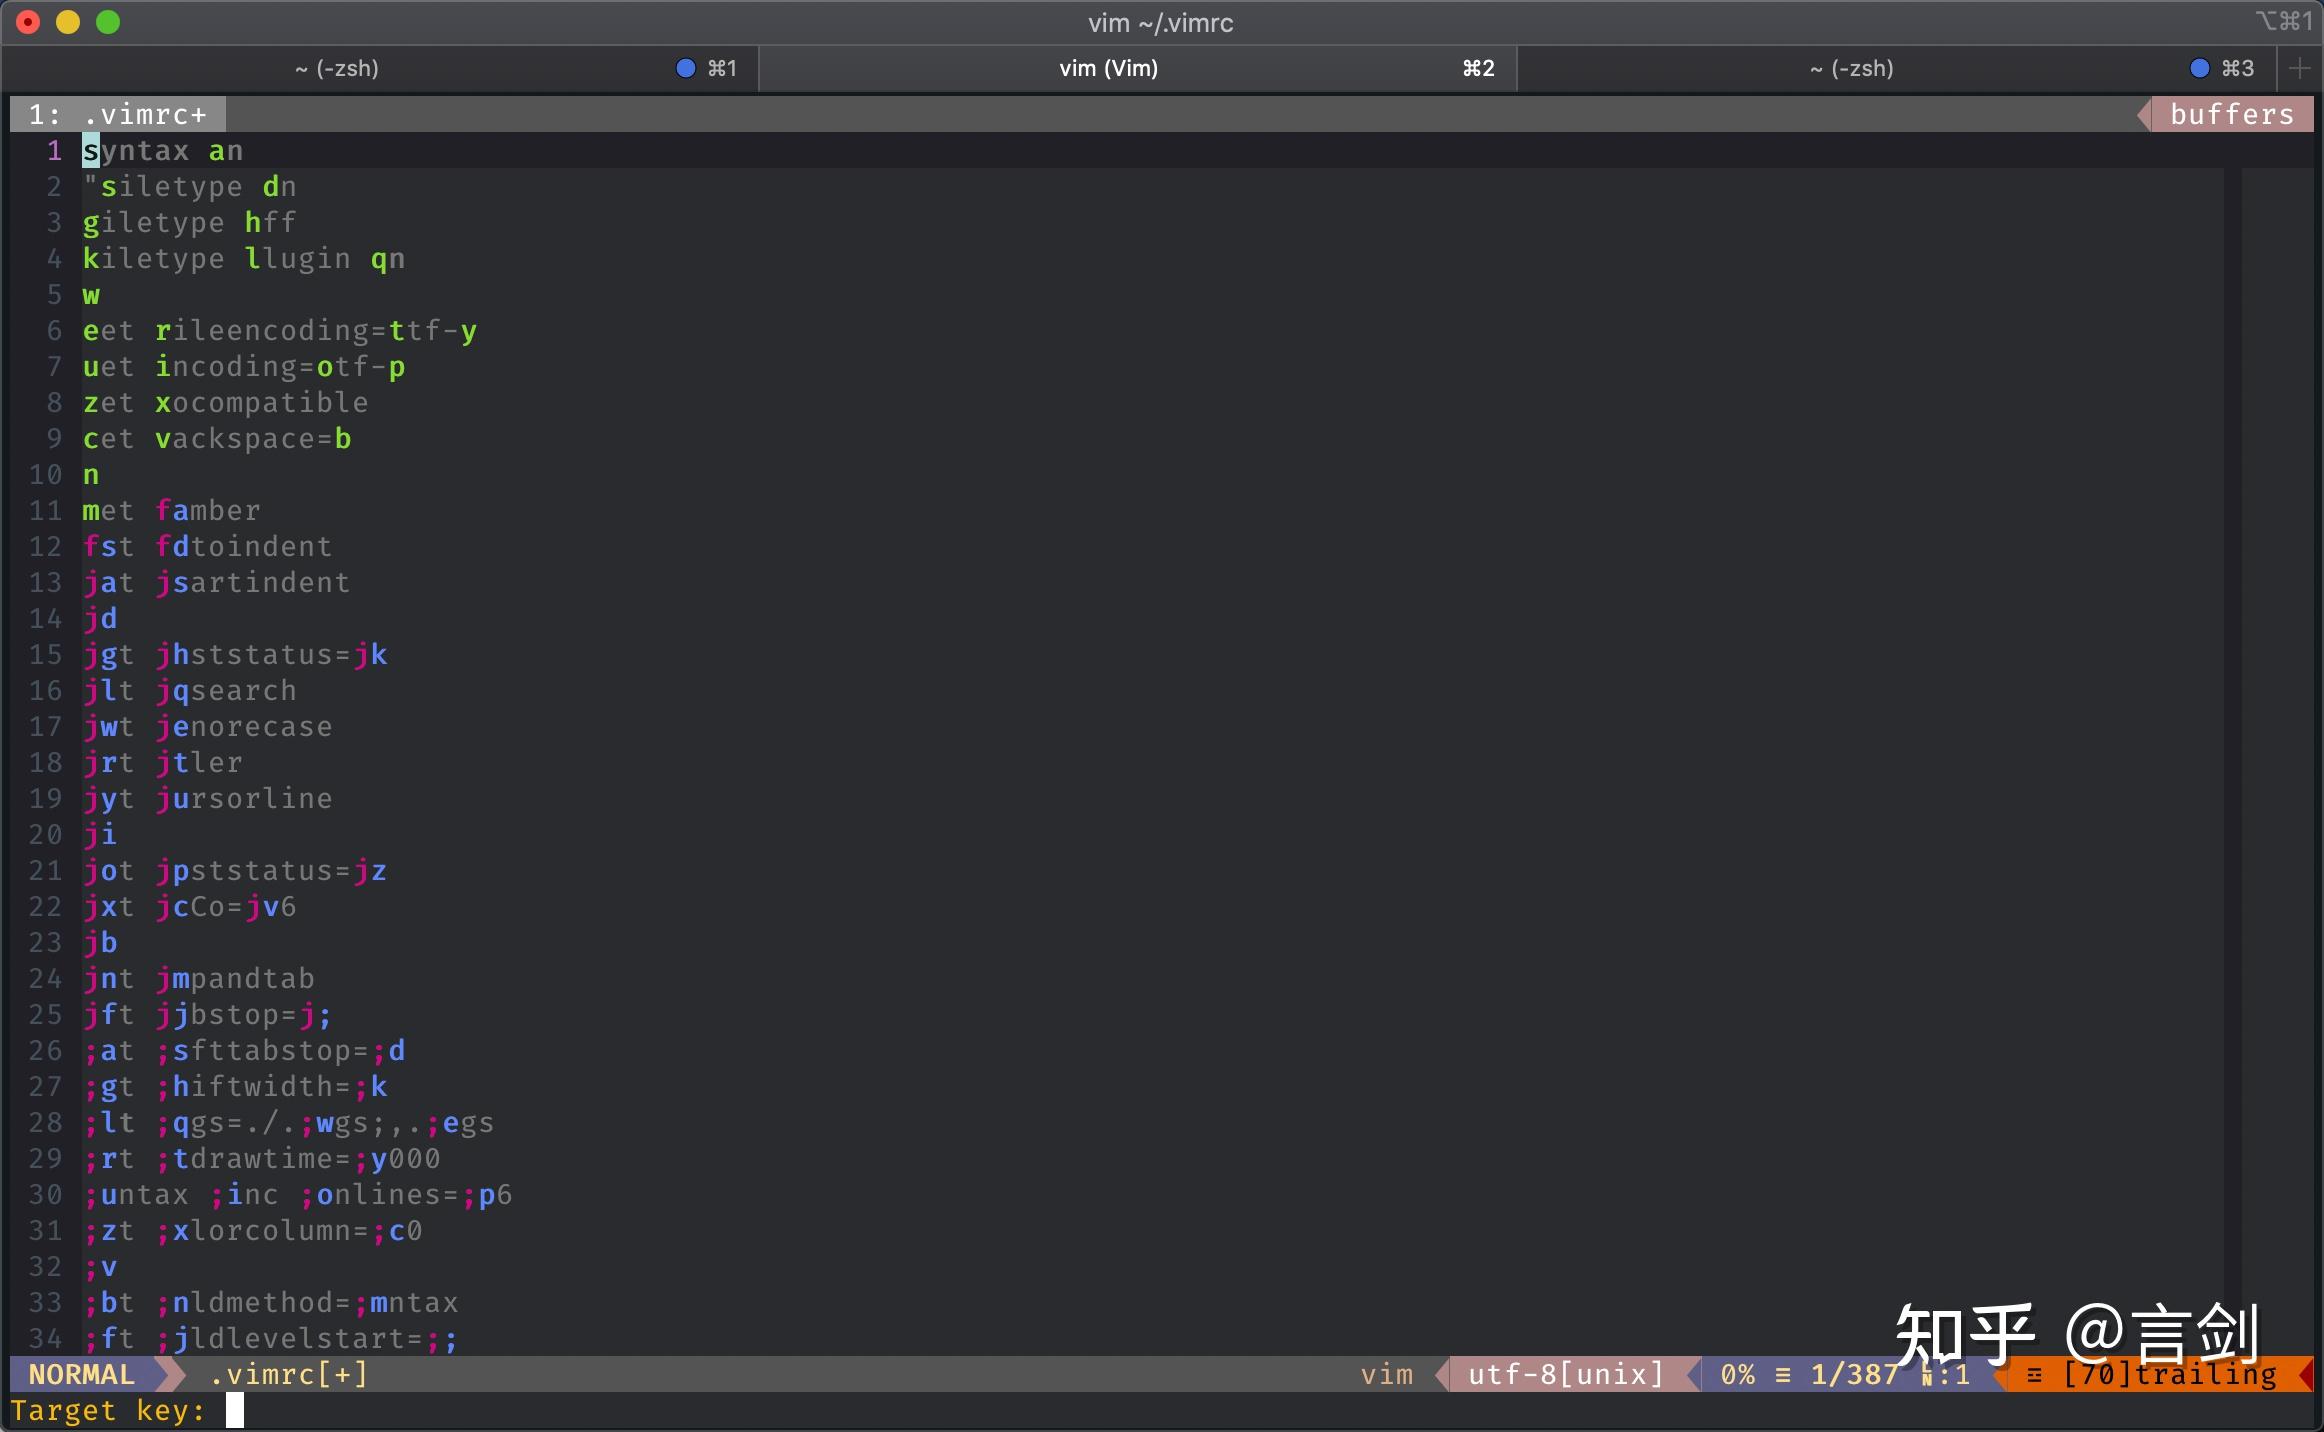The width and height of the screenshot is (2324, 1432).
Task: Click the NORMAL mode indicator
Action: [81, 1374]
